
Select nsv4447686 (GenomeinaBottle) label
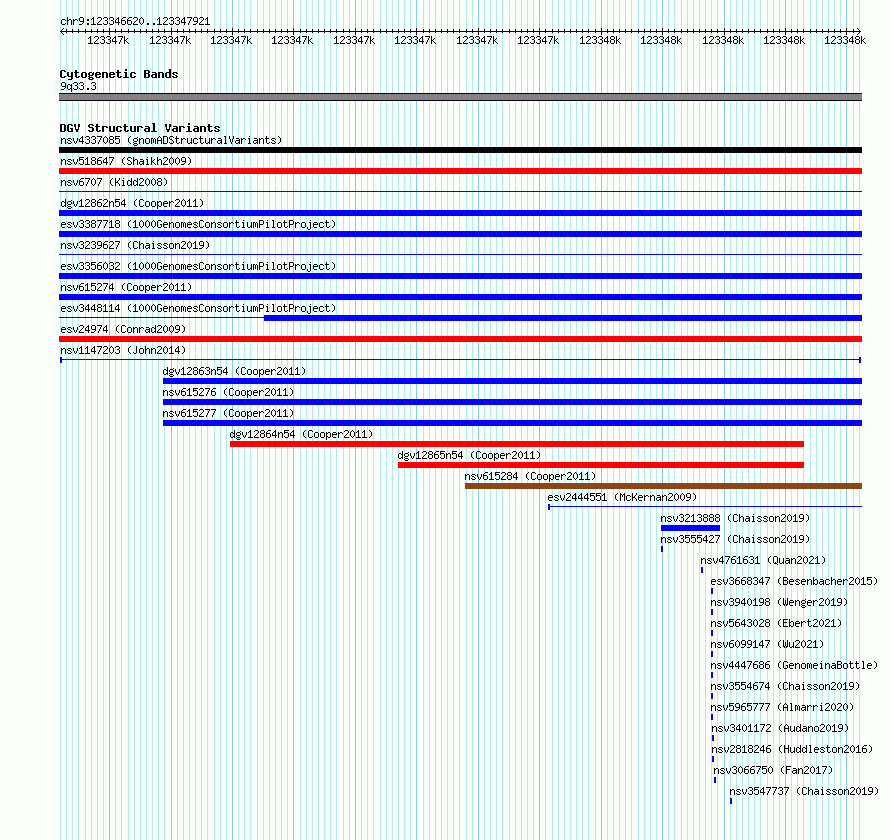coord(794,665)
